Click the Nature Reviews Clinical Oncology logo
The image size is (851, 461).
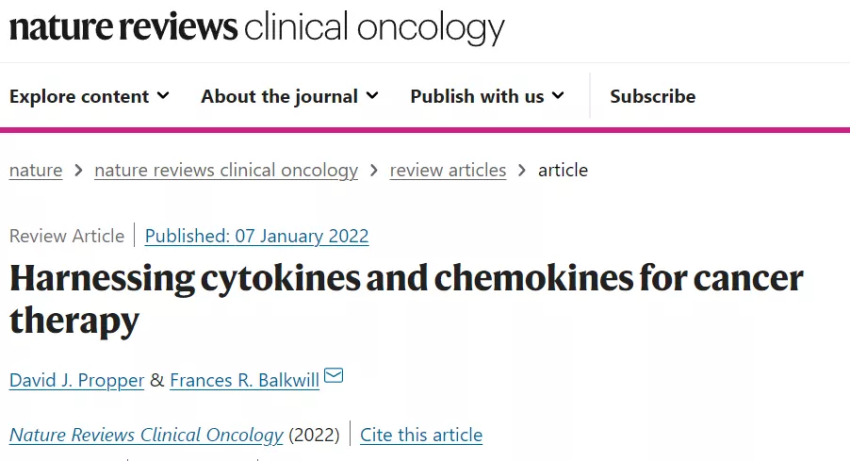tap(257, 27)
